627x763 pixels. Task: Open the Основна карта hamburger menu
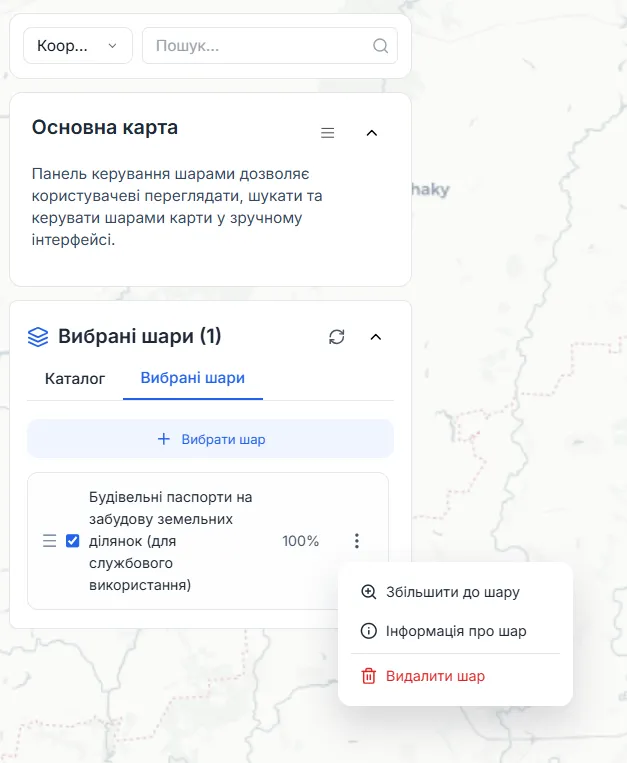click(327, 133)
